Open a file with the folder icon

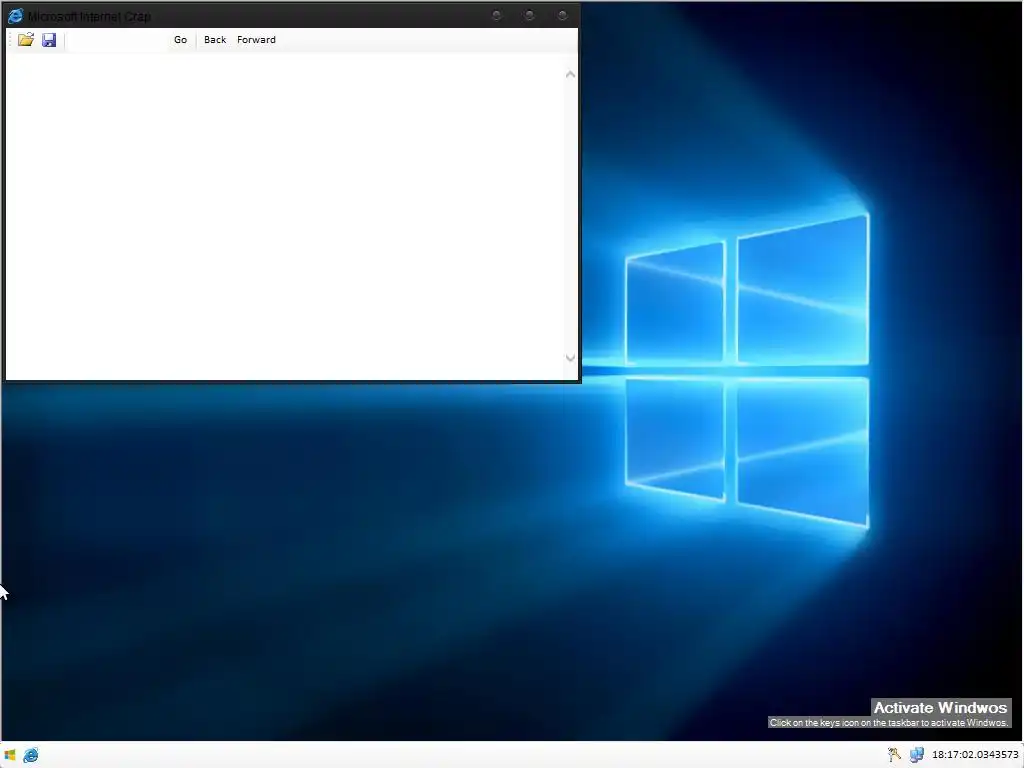click(25, 40)
